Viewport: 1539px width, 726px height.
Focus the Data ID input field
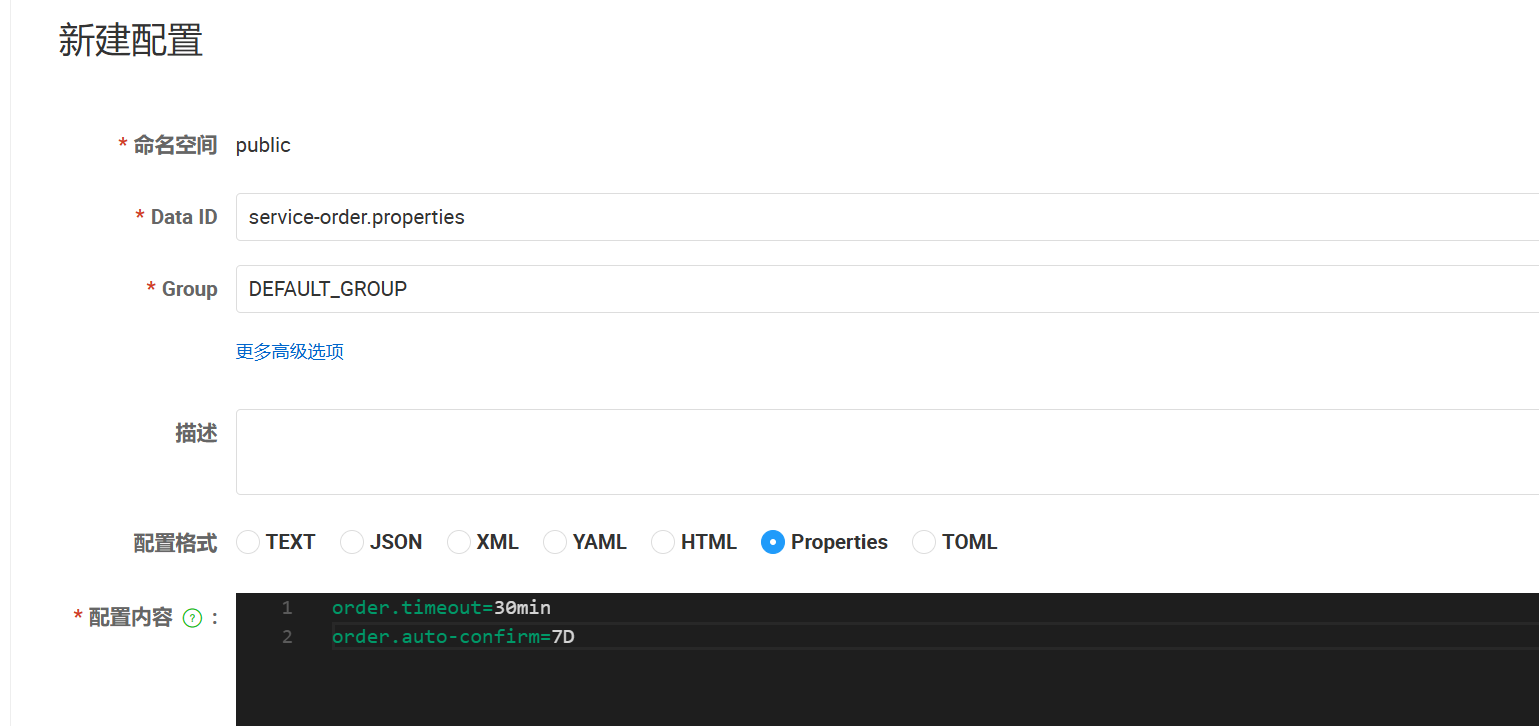(880, 217)
